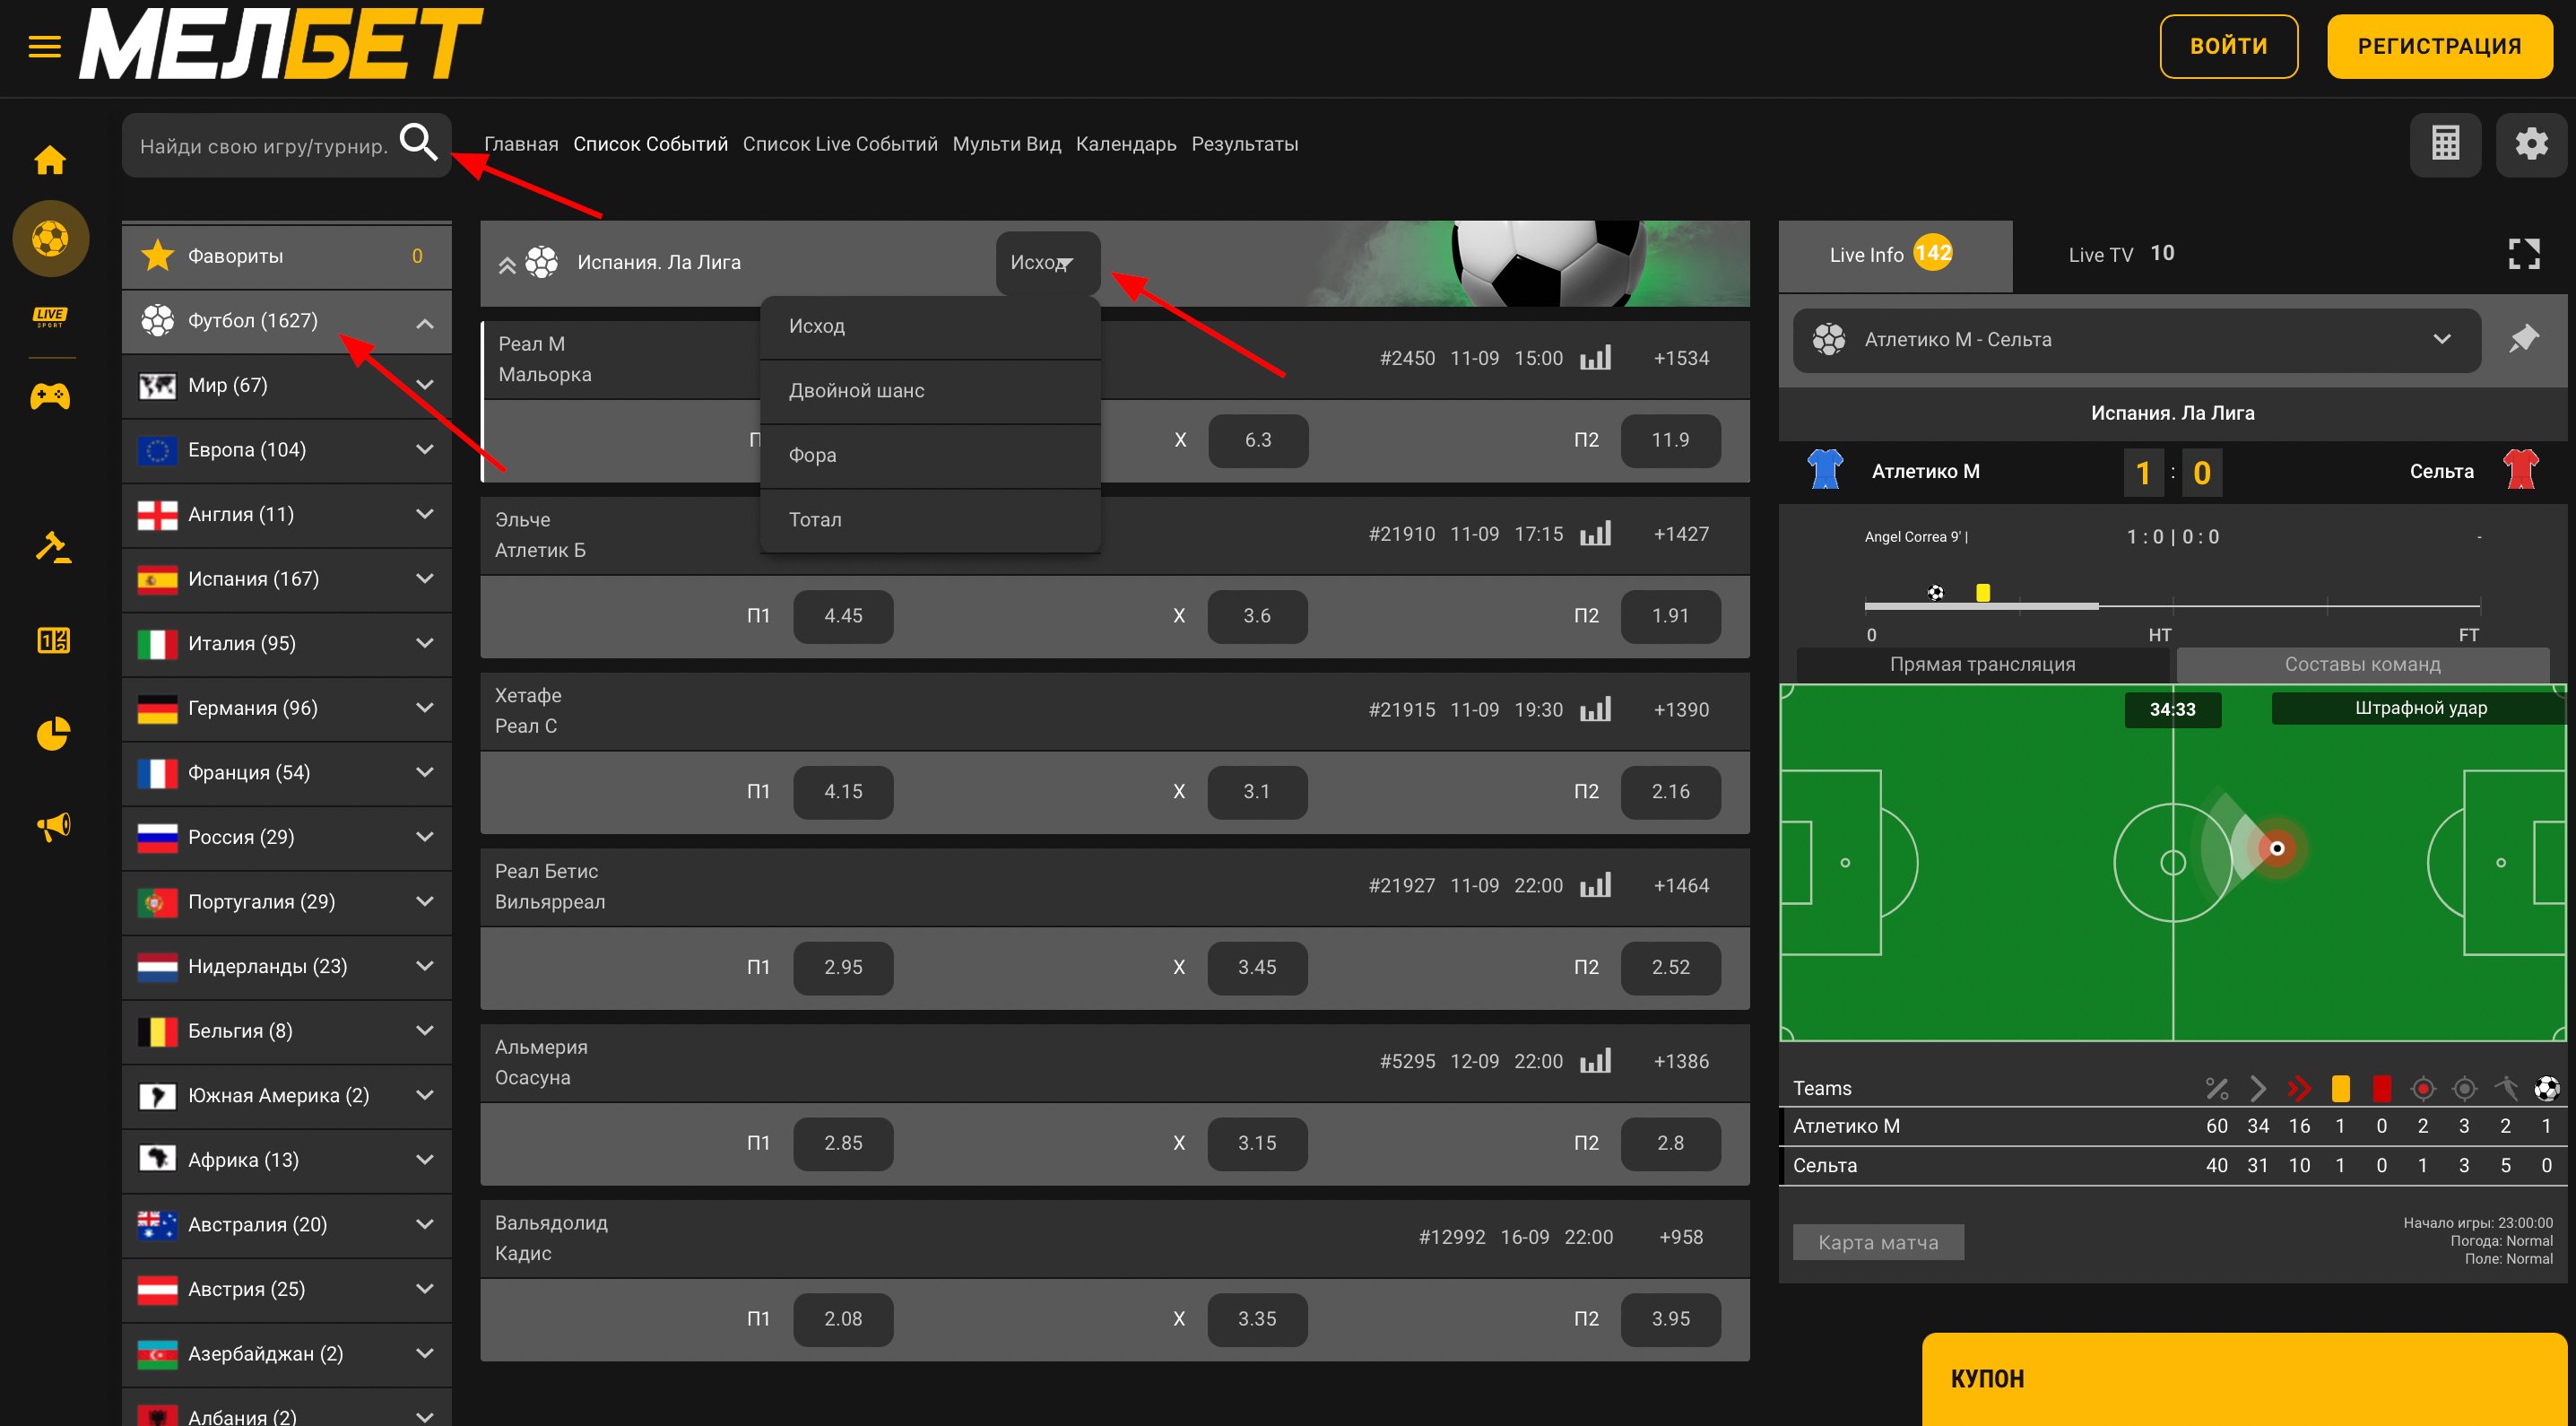This screenshot has width=2576, height=1426.
Task: Open the Составы команд tab
Action: (x=2361, y=664)
